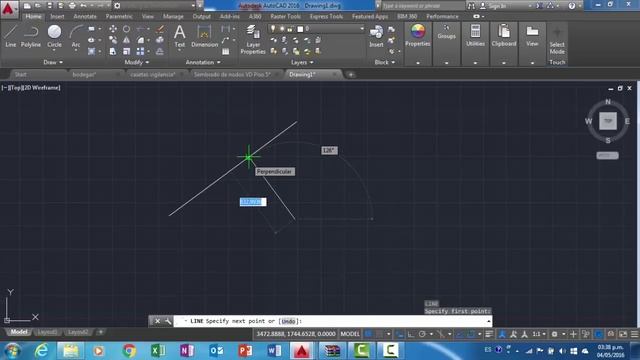This screenshot has height=360, width=640.
Task: Click the Plot printer icon in quick access toolbar
Action: (x=72, y=6)
